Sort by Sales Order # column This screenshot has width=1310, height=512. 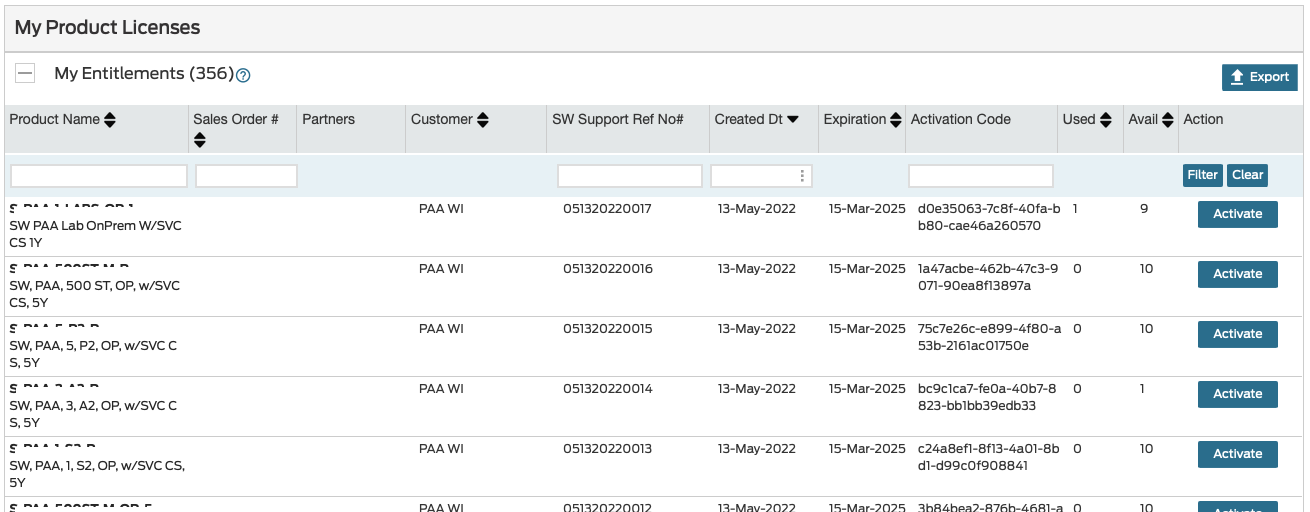coord(200,140)
